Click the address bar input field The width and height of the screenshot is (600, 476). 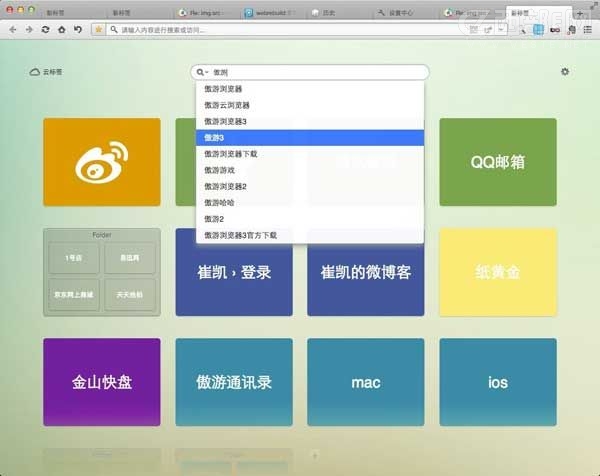point(300,30)
